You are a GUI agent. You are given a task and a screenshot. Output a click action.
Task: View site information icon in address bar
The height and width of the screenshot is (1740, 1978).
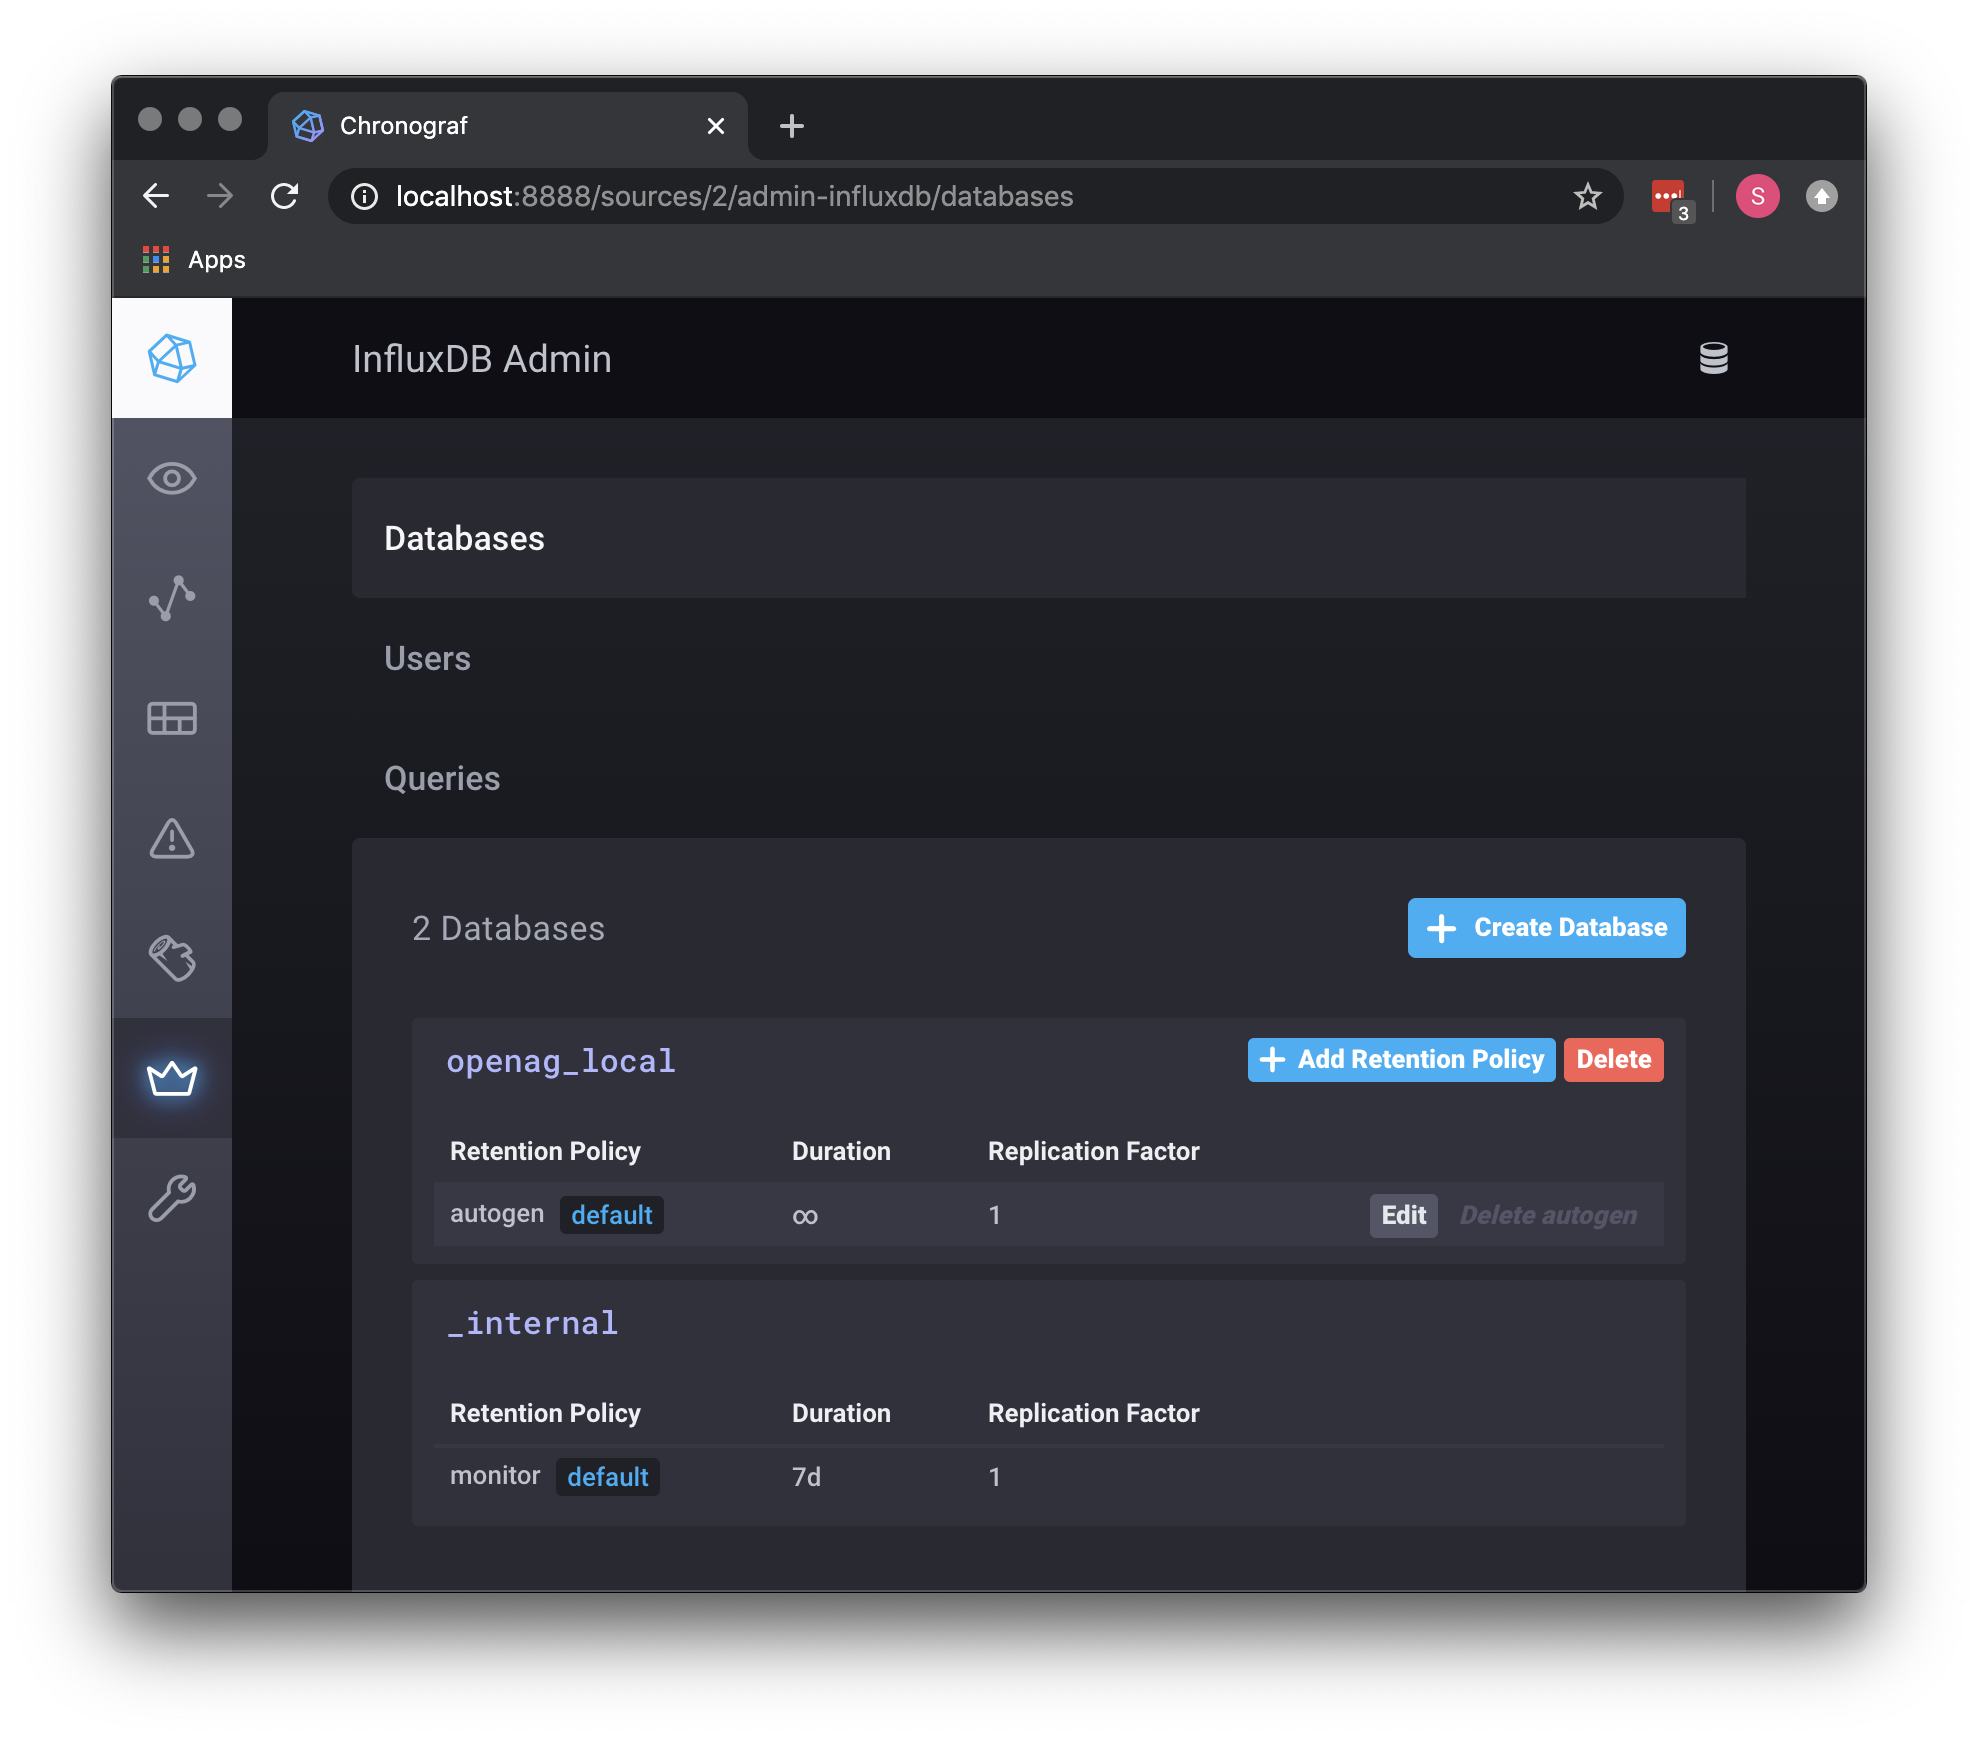(x=365, y=196)
